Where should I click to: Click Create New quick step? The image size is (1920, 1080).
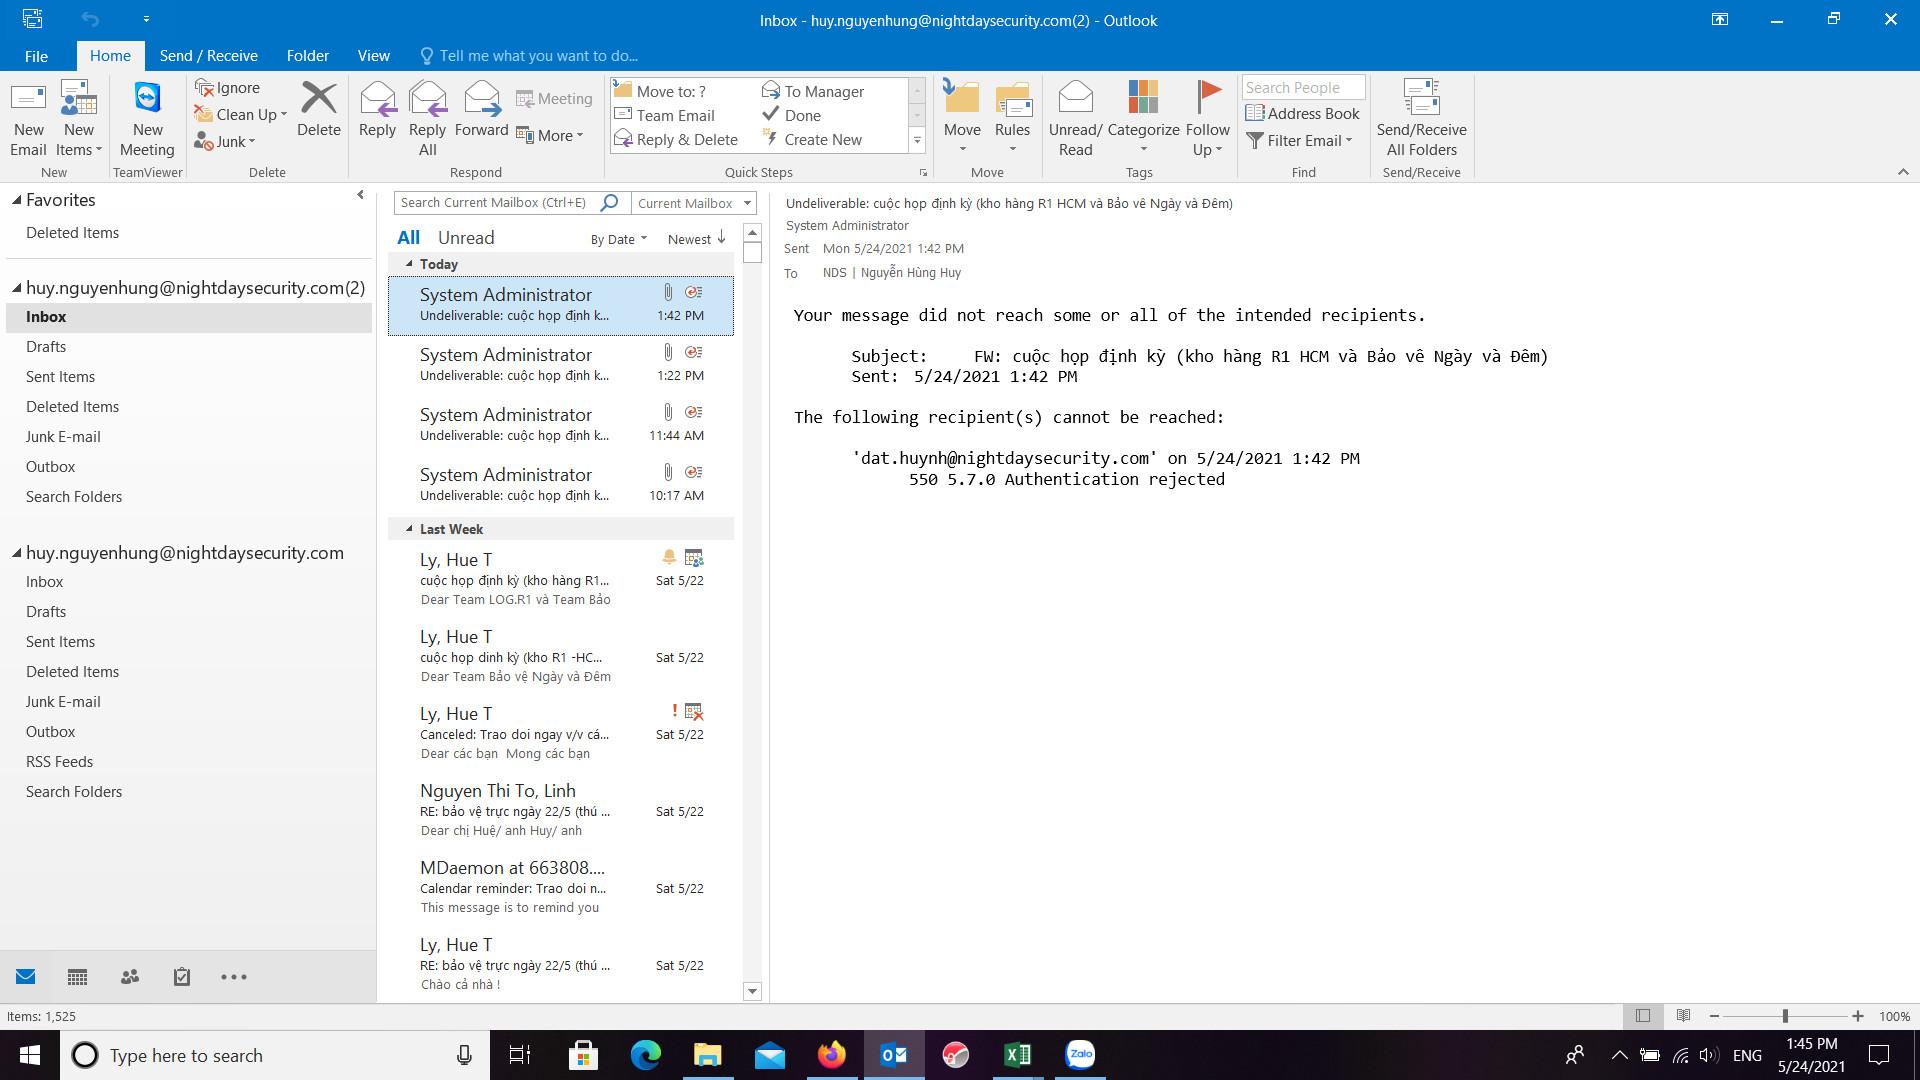click(x=811, y=139)
